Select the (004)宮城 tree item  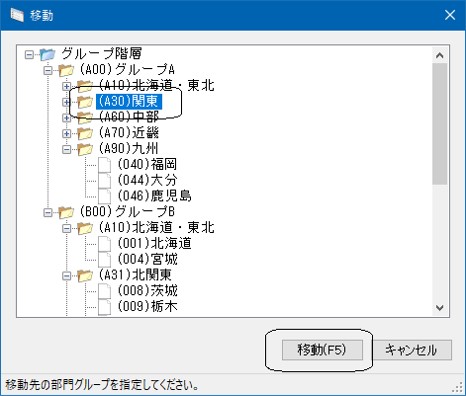[147, 259]
